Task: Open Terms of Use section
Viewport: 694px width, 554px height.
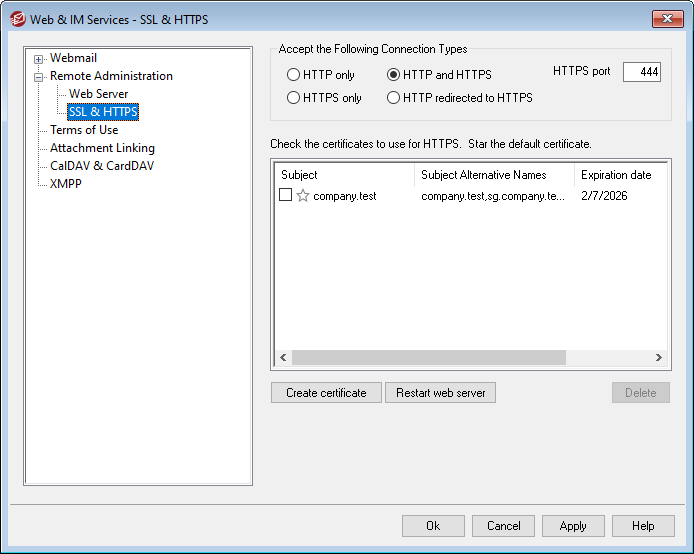Action: tap(84, 130)
